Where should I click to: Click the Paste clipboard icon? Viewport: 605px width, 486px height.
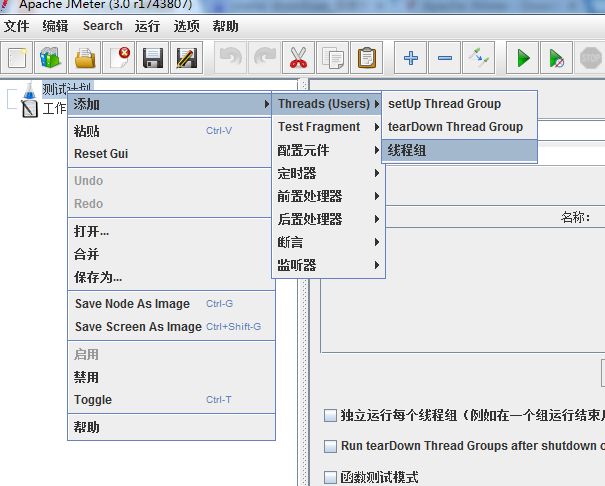point(366,58)
